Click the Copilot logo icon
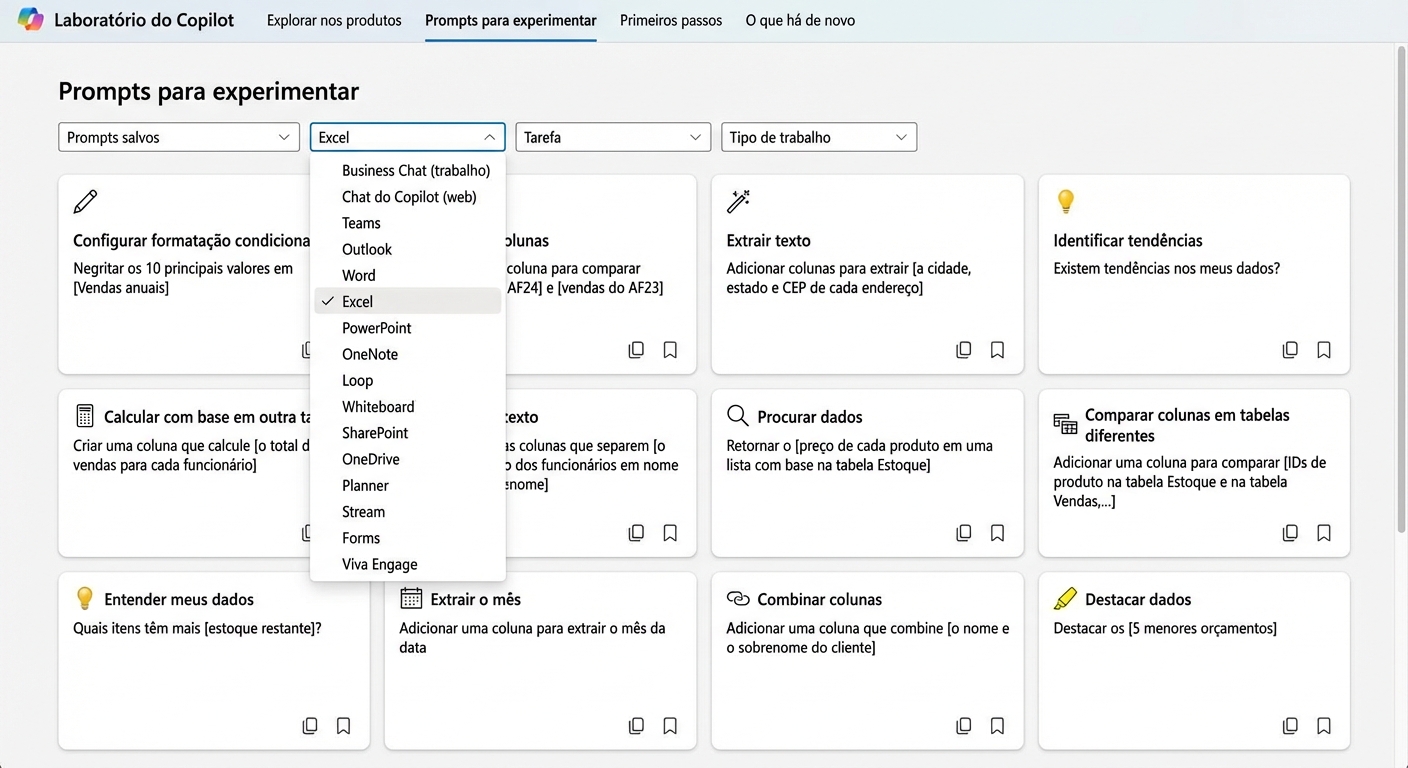The height and width of the screenshot is (768, 1408). click(x=30, y=20)
